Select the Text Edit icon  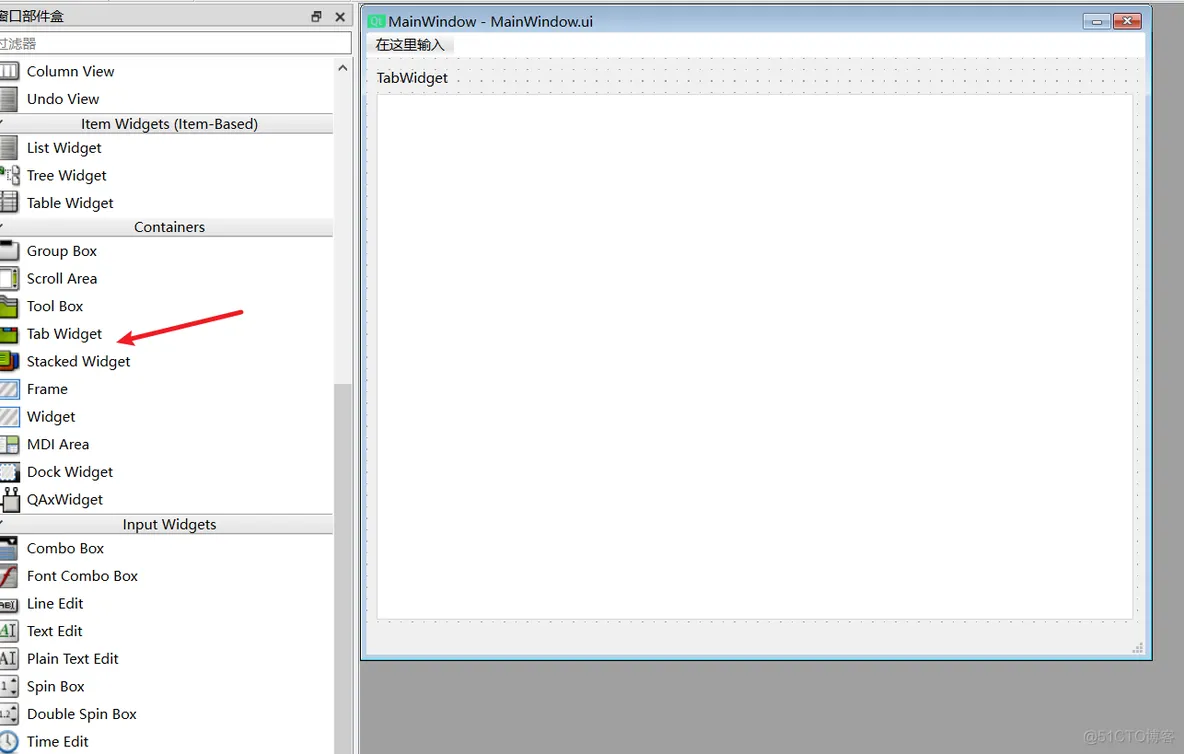(9, 631)
